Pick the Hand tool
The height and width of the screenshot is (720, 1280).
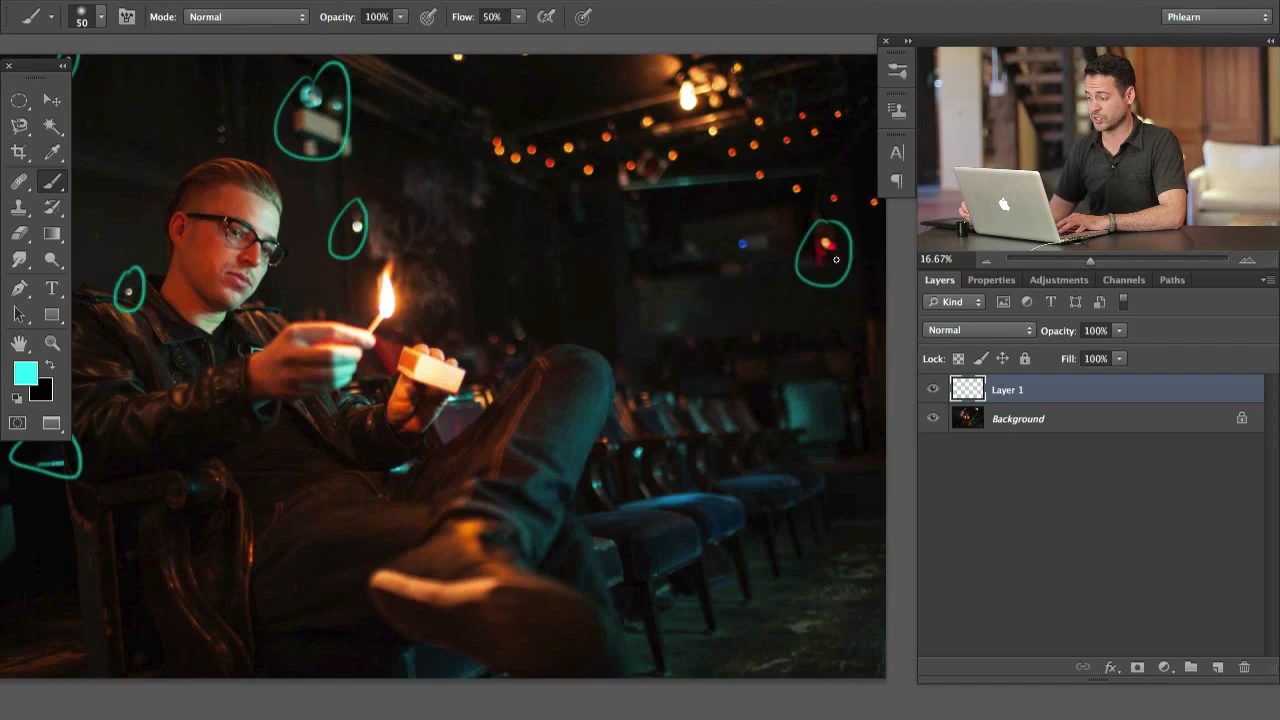[x=19, y=344]
